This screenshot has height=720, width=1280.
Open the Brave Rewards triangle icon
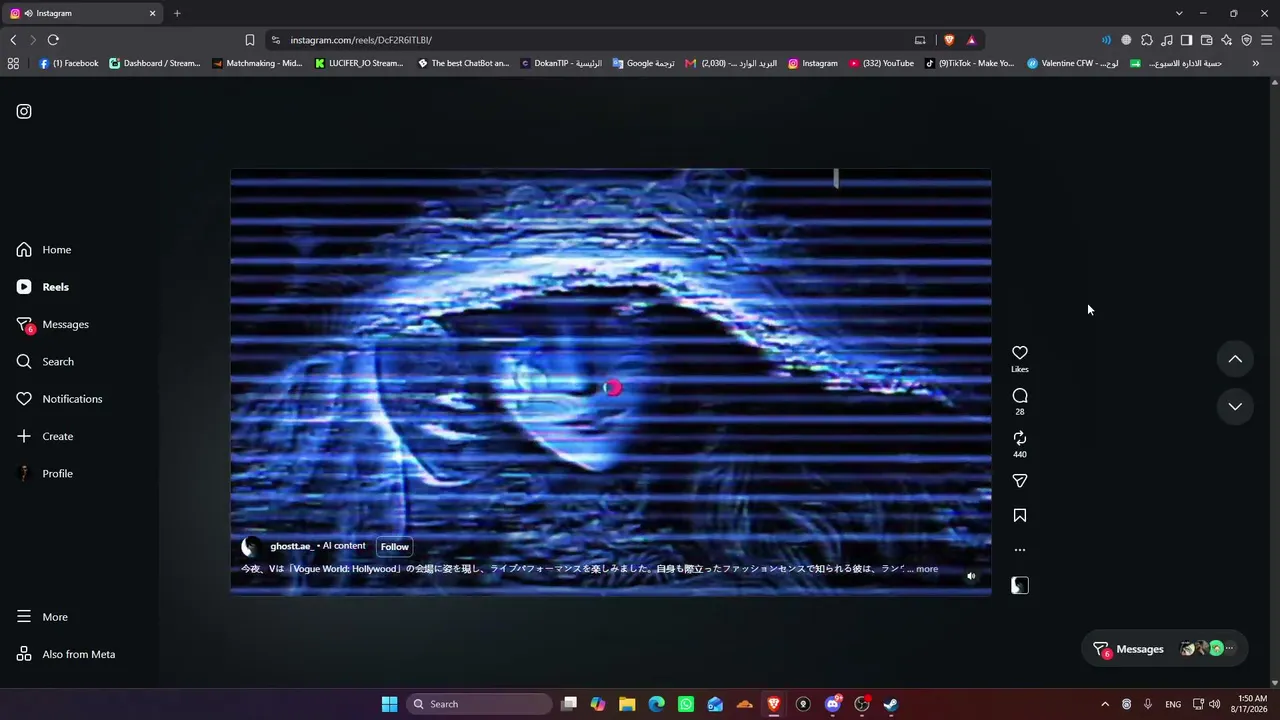[971, 40]
